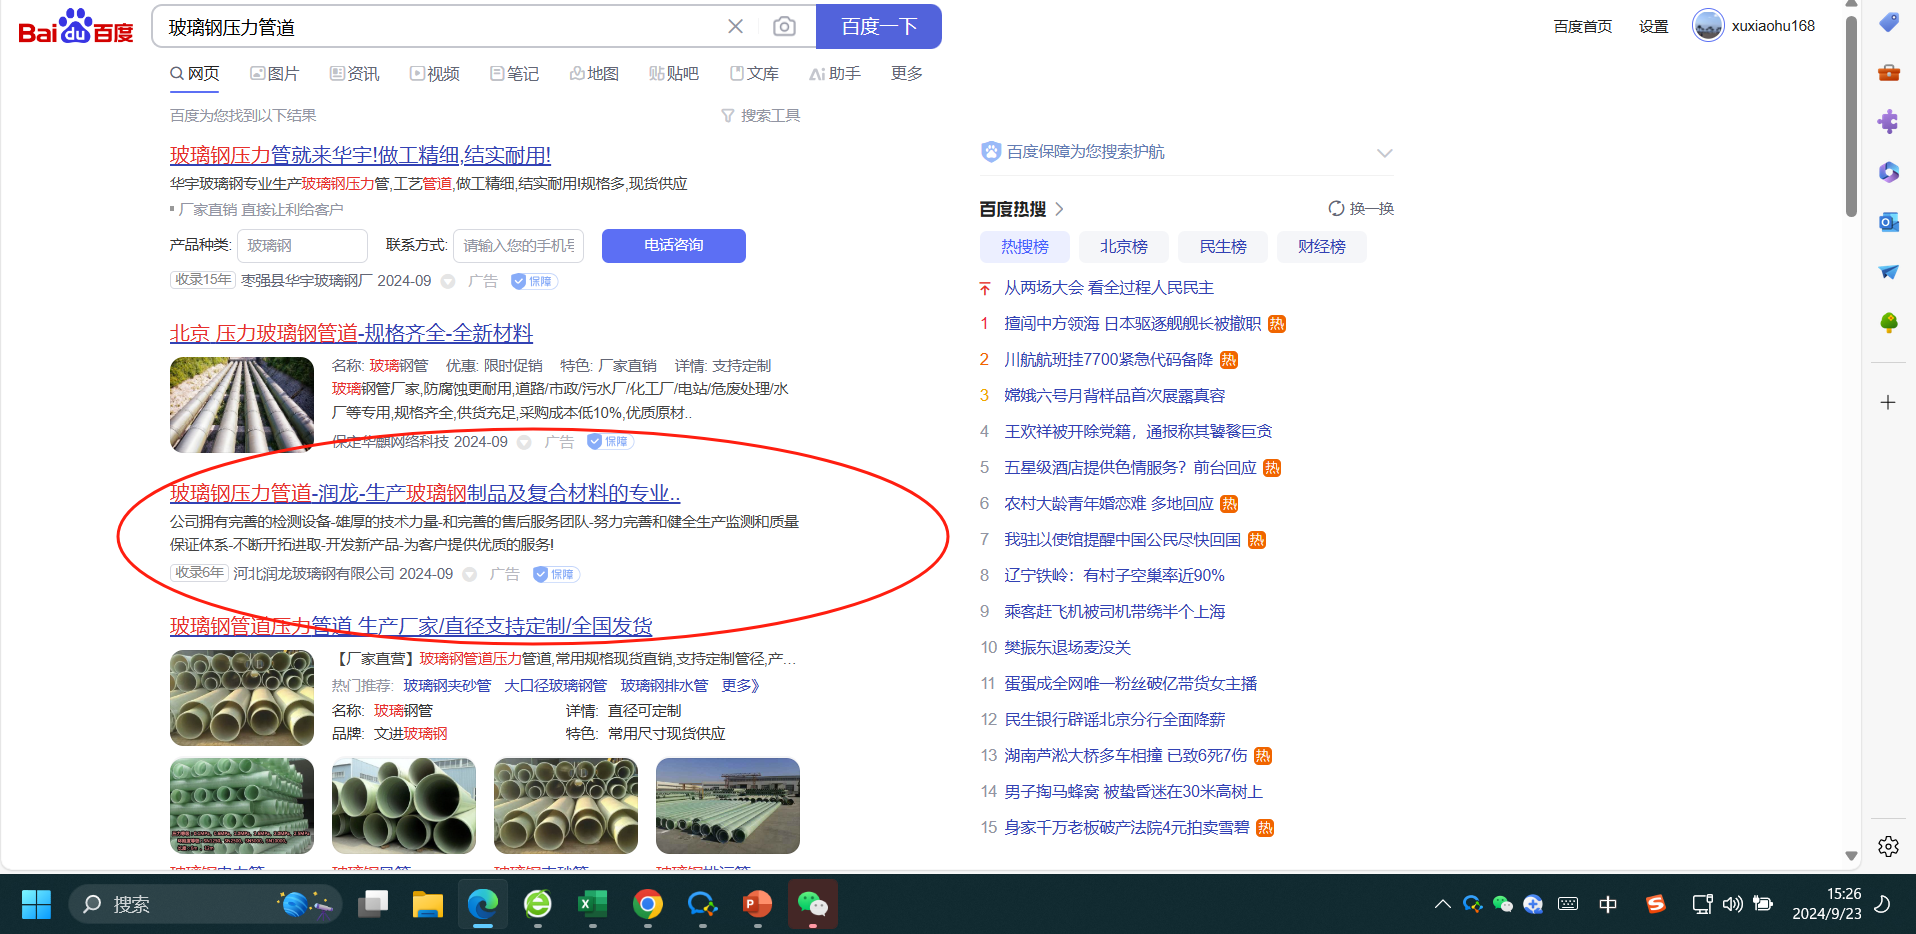This screenshot has width=1916, height=934.
Task: Open WeChat from the taskbar
Action: point(812,905)
